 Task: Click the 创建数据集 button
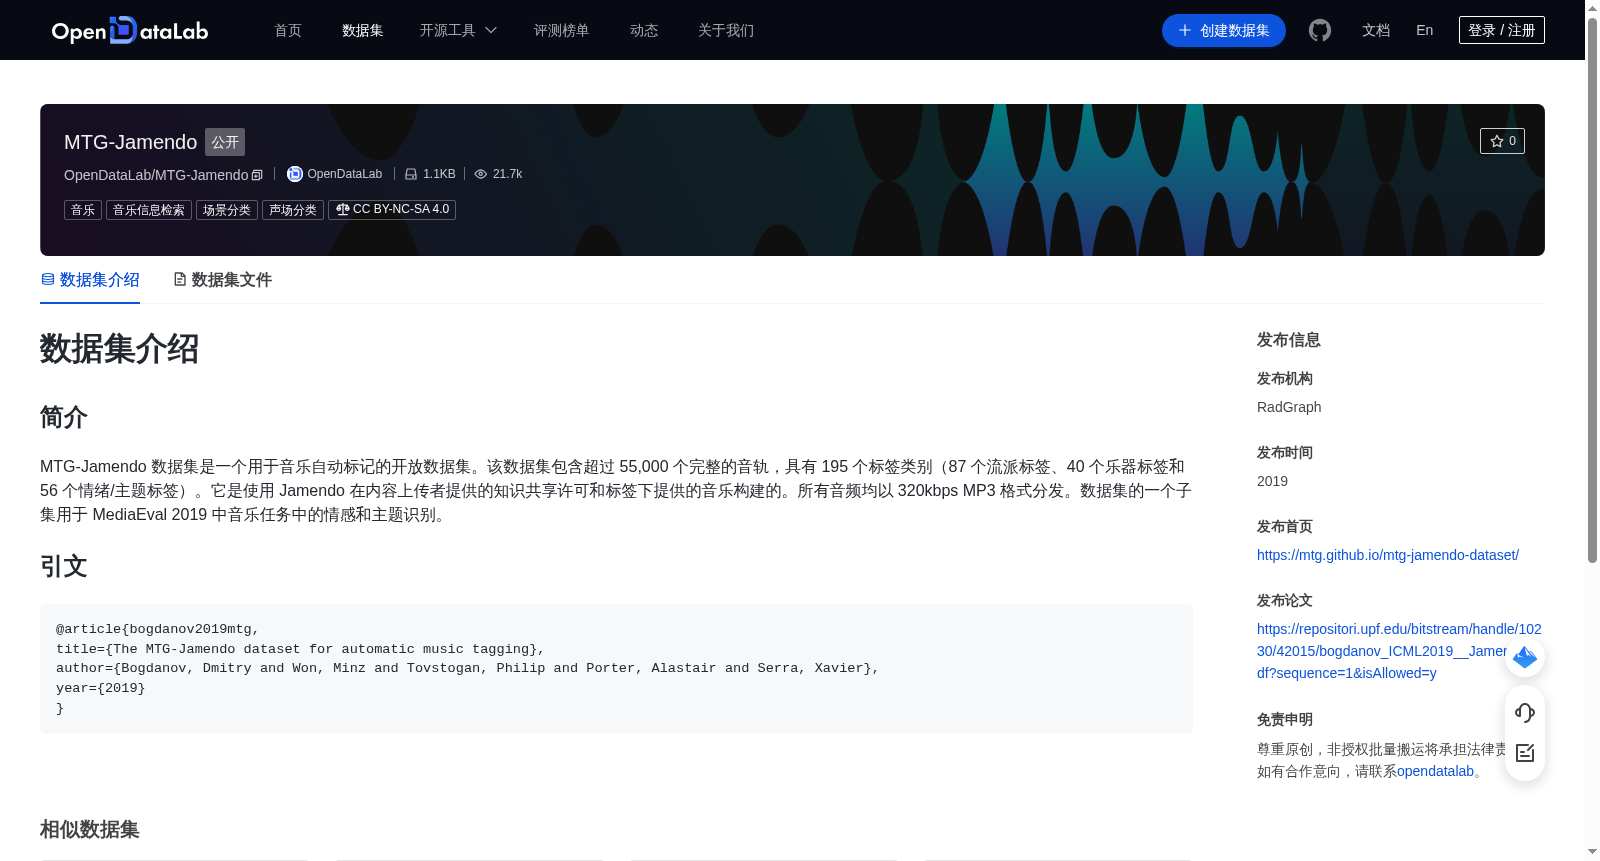(1224, 31)
